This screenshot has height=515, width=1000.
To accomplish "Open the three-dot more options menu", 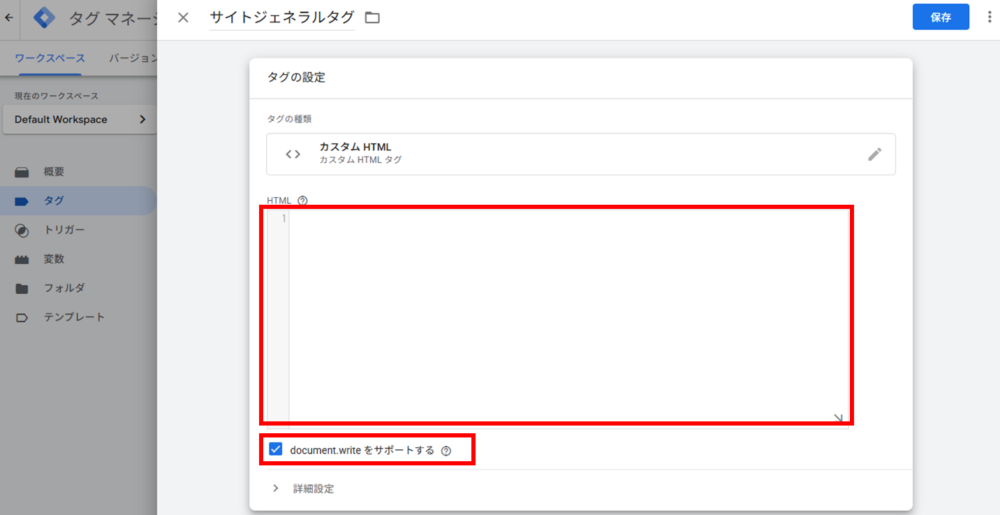I will point(986,17).
